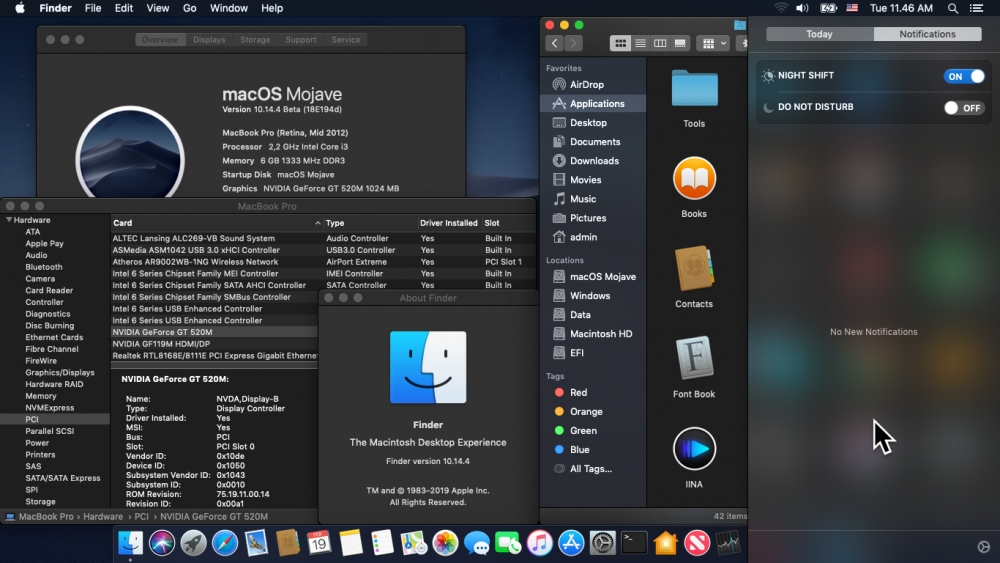
Task: Open Calendar from the Dock
Action: [x=319, y=543]
